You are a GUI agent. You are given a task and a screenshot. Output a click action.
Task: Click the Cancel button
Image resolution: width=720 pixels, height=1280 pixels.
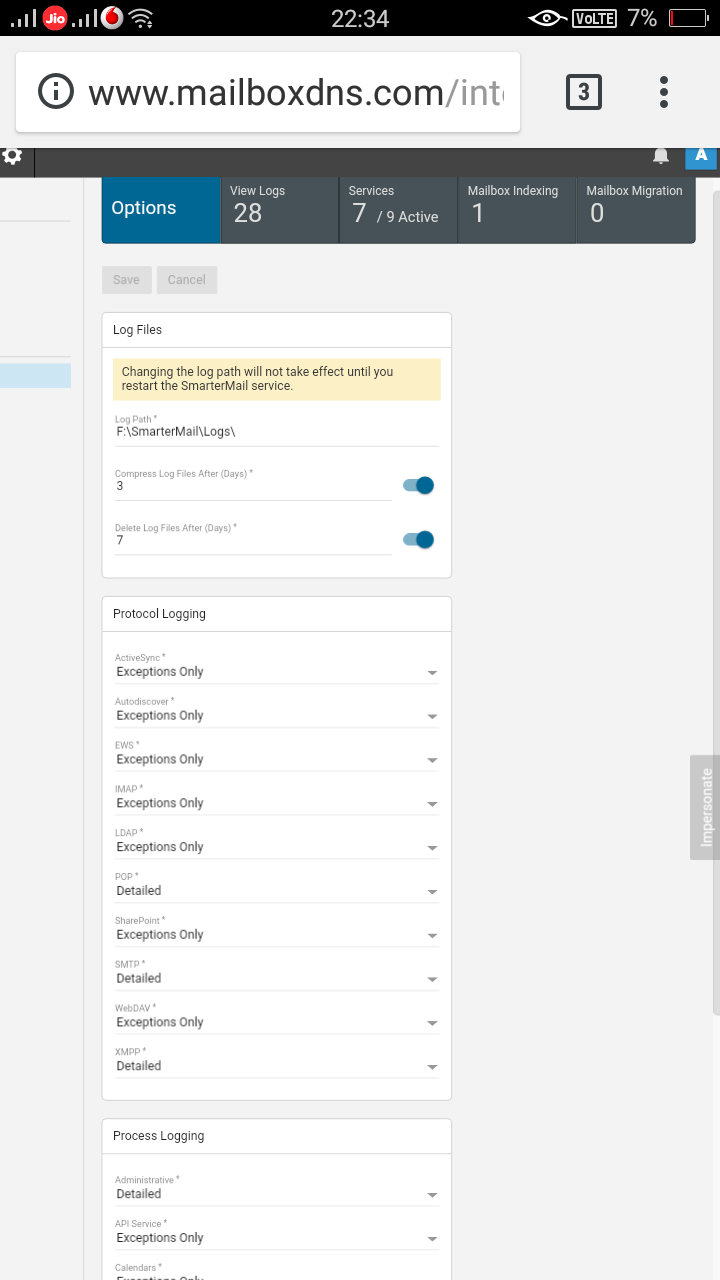[x=187, y=280]
